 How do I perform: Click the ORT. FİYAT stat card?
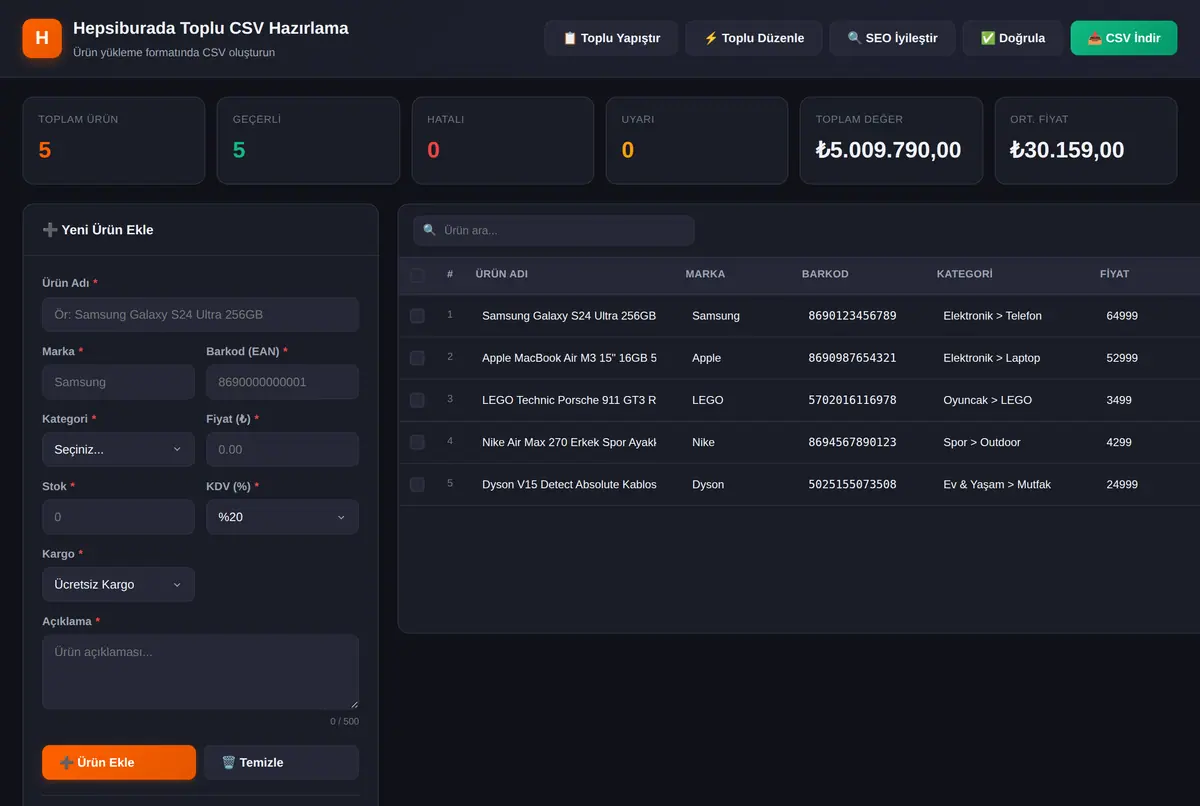click(1086, 140)
